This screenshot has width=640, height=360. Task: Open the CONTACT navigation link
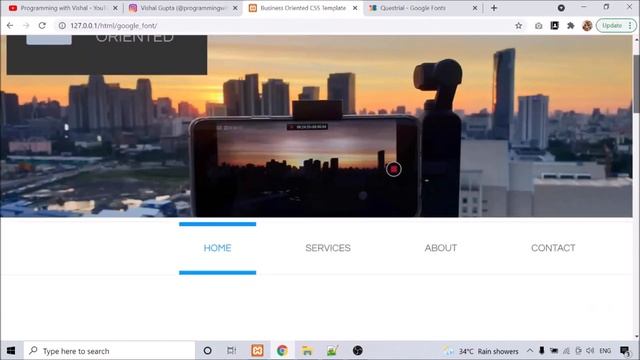click(553, 248)
